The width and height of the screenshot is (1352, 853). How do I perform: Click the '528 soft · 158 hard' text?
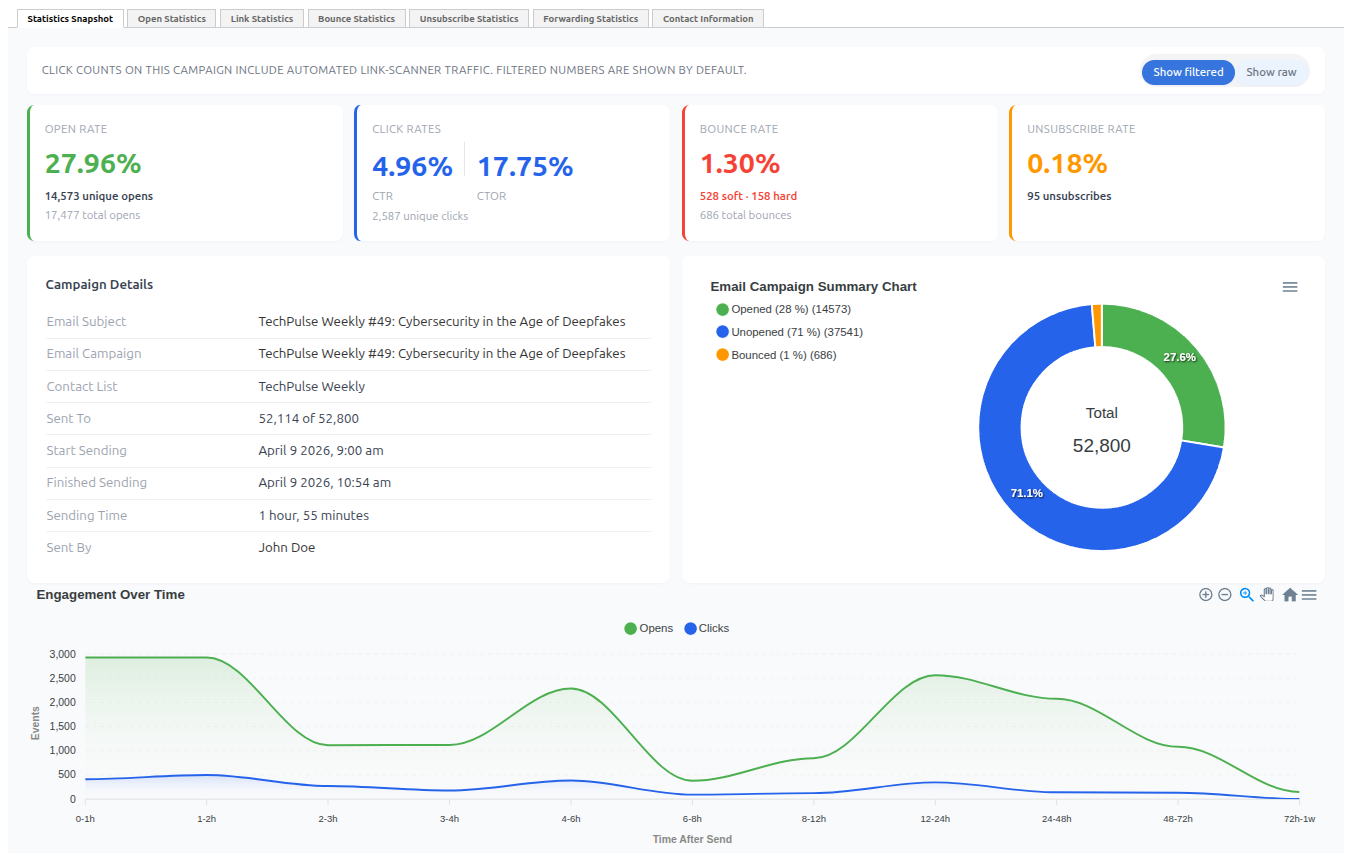748,196
